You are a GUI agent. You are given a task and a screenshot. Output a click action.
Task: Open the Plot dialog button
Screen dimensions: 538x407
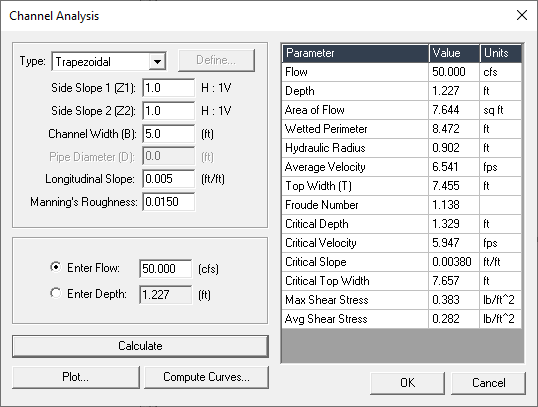pyautogui.click(x=76, y=377)
